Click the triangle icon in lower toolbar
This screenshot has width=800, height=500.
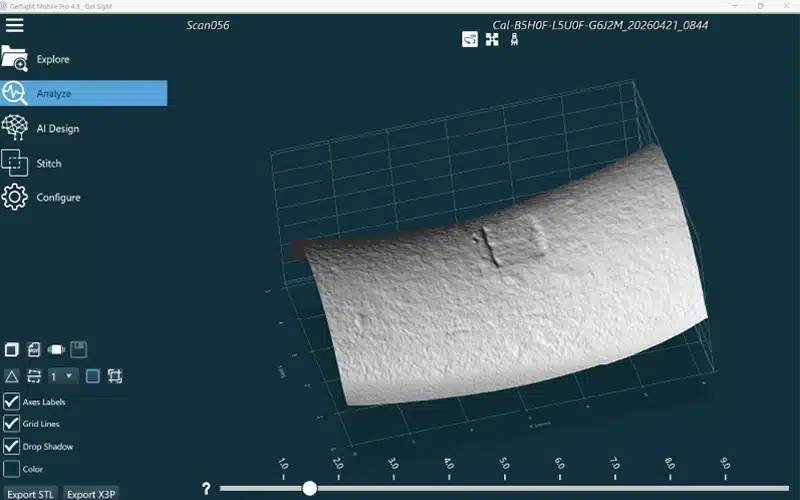pos(11,377)
